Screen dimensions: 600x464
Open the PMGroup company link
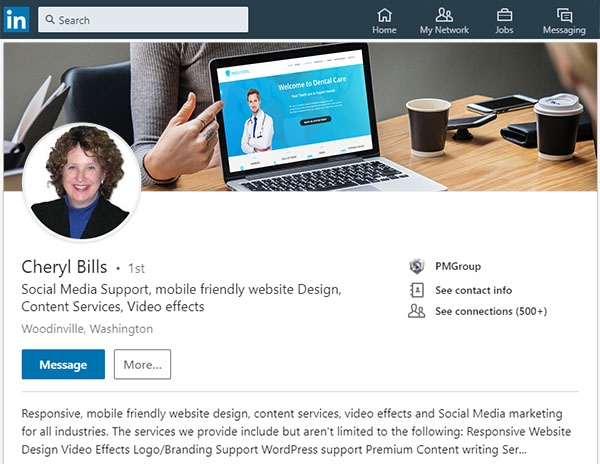pos(458,266)
